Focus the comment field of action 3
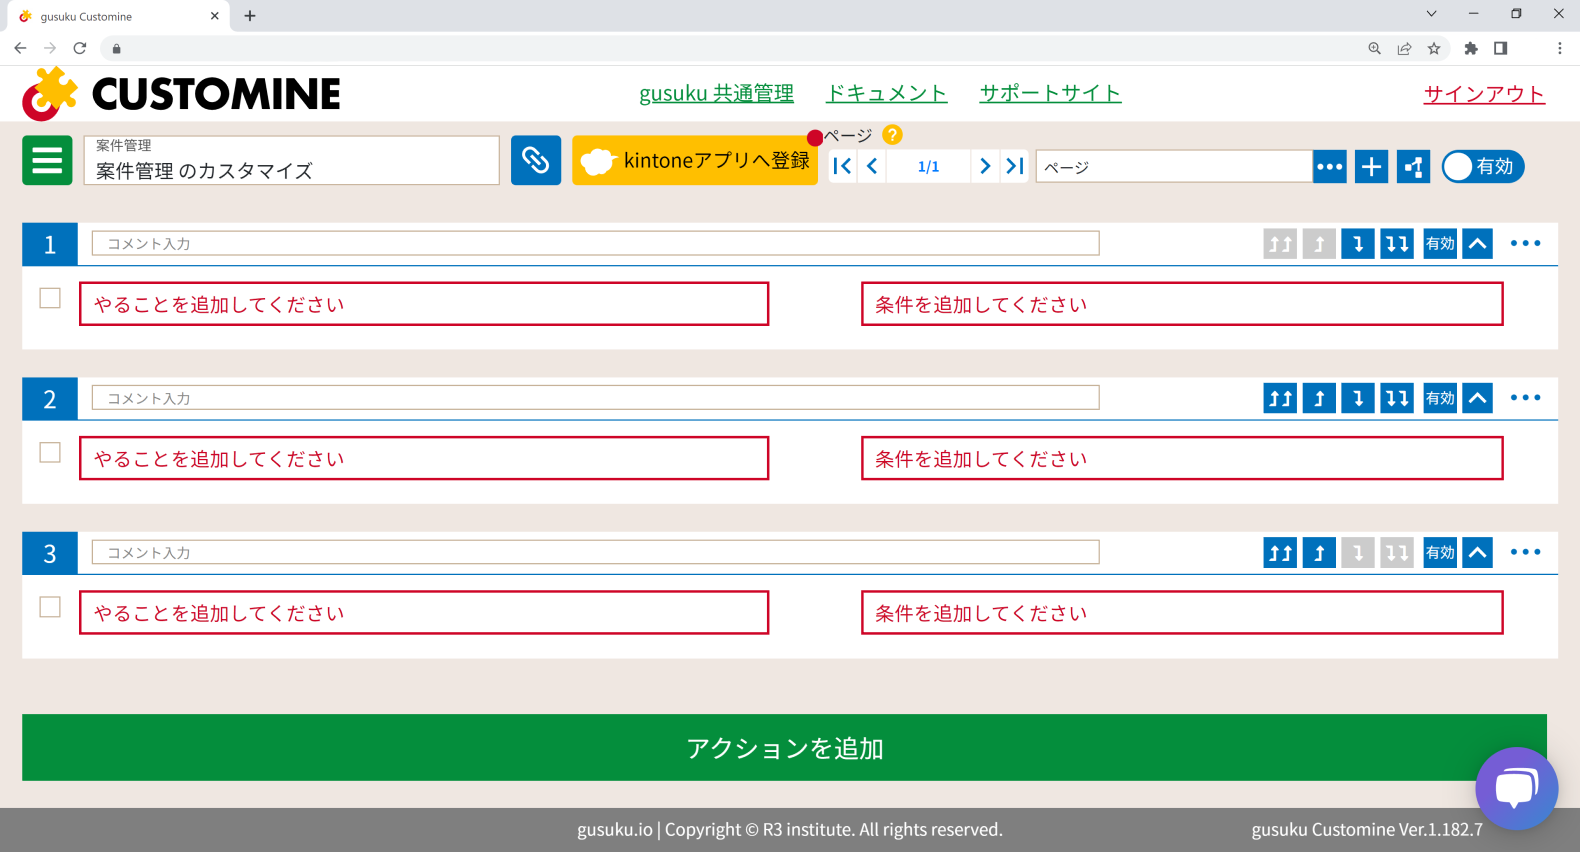 (x=596, y=552)
